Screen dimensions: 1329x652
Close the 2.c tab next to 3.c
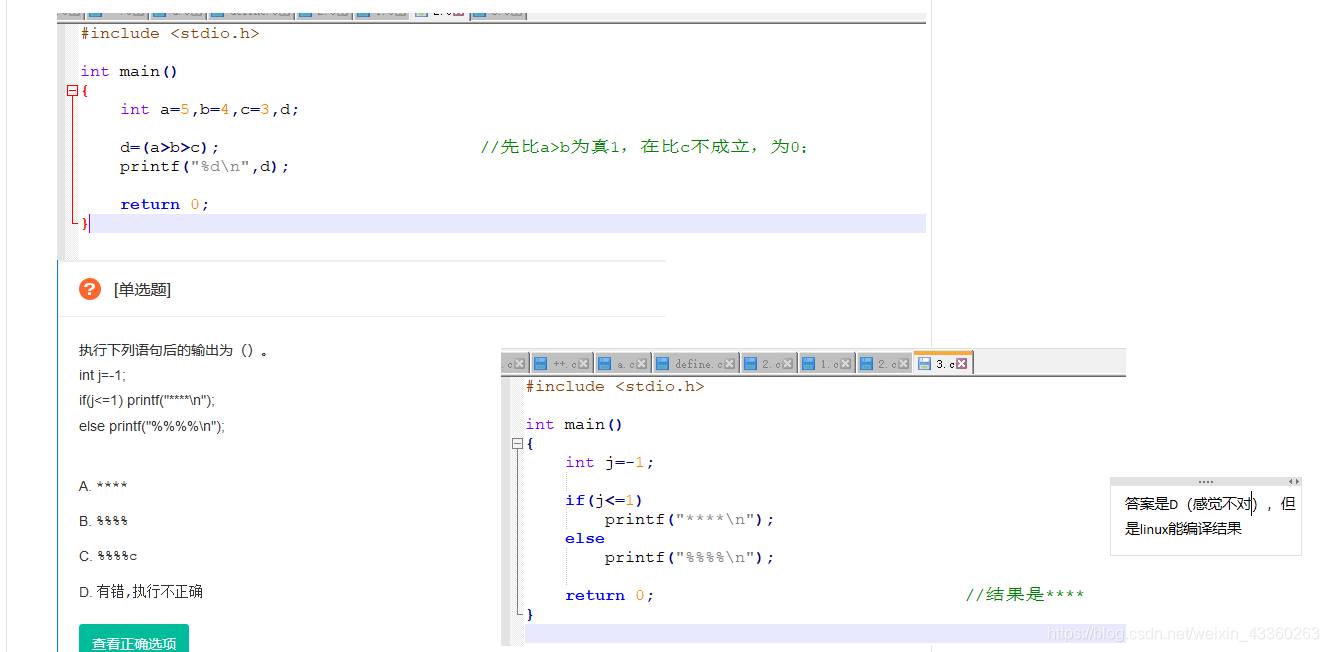click(904, 364)
